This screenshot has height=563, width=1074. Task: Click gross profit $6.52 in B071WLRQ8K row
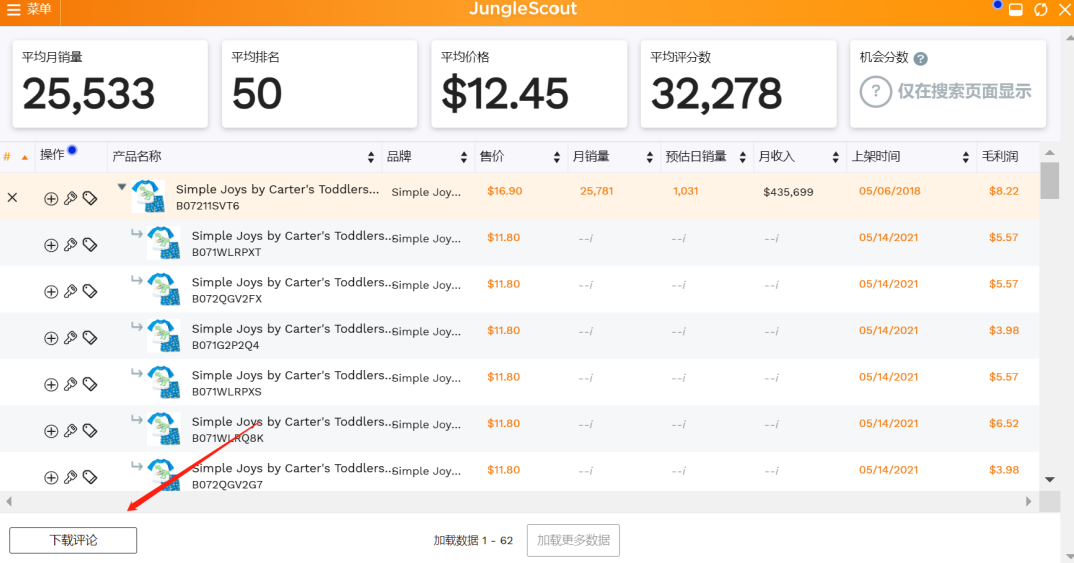coord(1003,423)
